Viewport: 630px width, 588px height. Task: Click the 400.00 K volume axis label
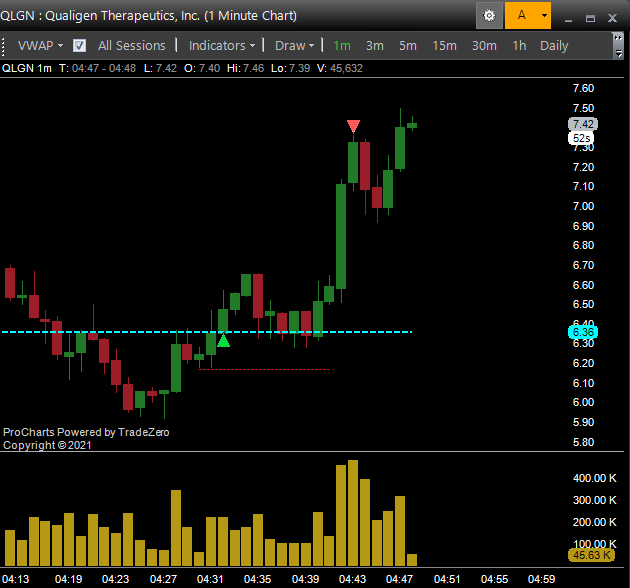pos(594,478)
